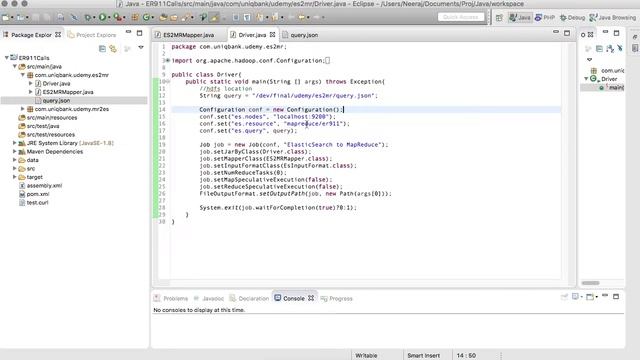Click the Open Type toolbar icon

pyautogui.click(x=163, y=18)
